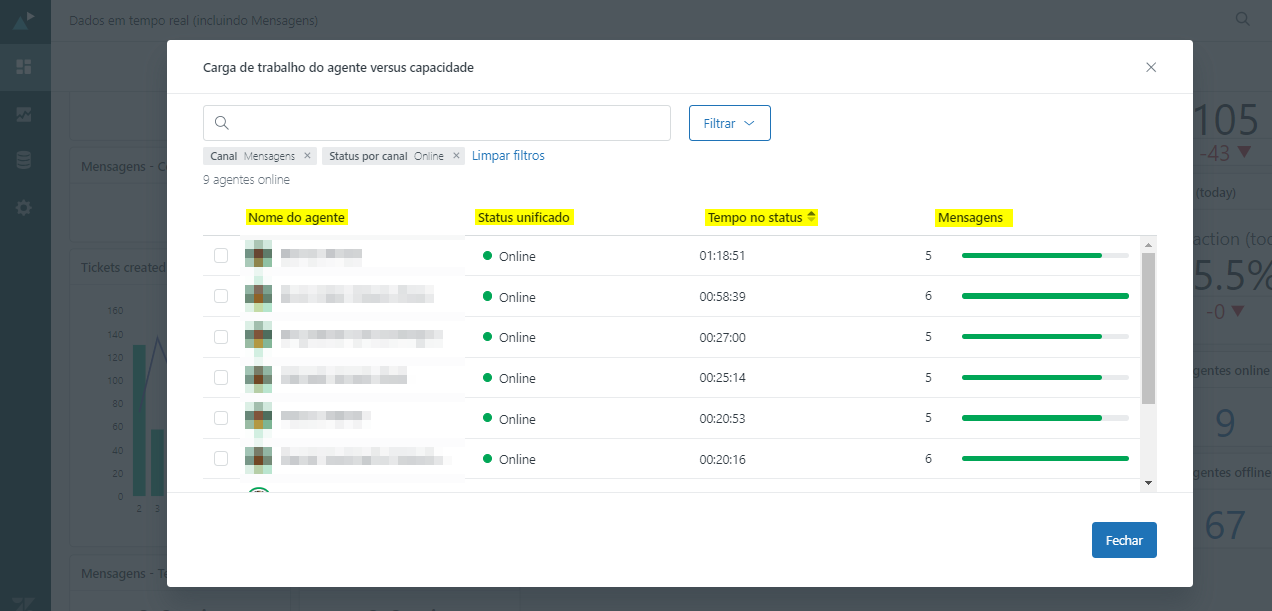
Task: Click the Status unificado column header
Action: (524, 217)
